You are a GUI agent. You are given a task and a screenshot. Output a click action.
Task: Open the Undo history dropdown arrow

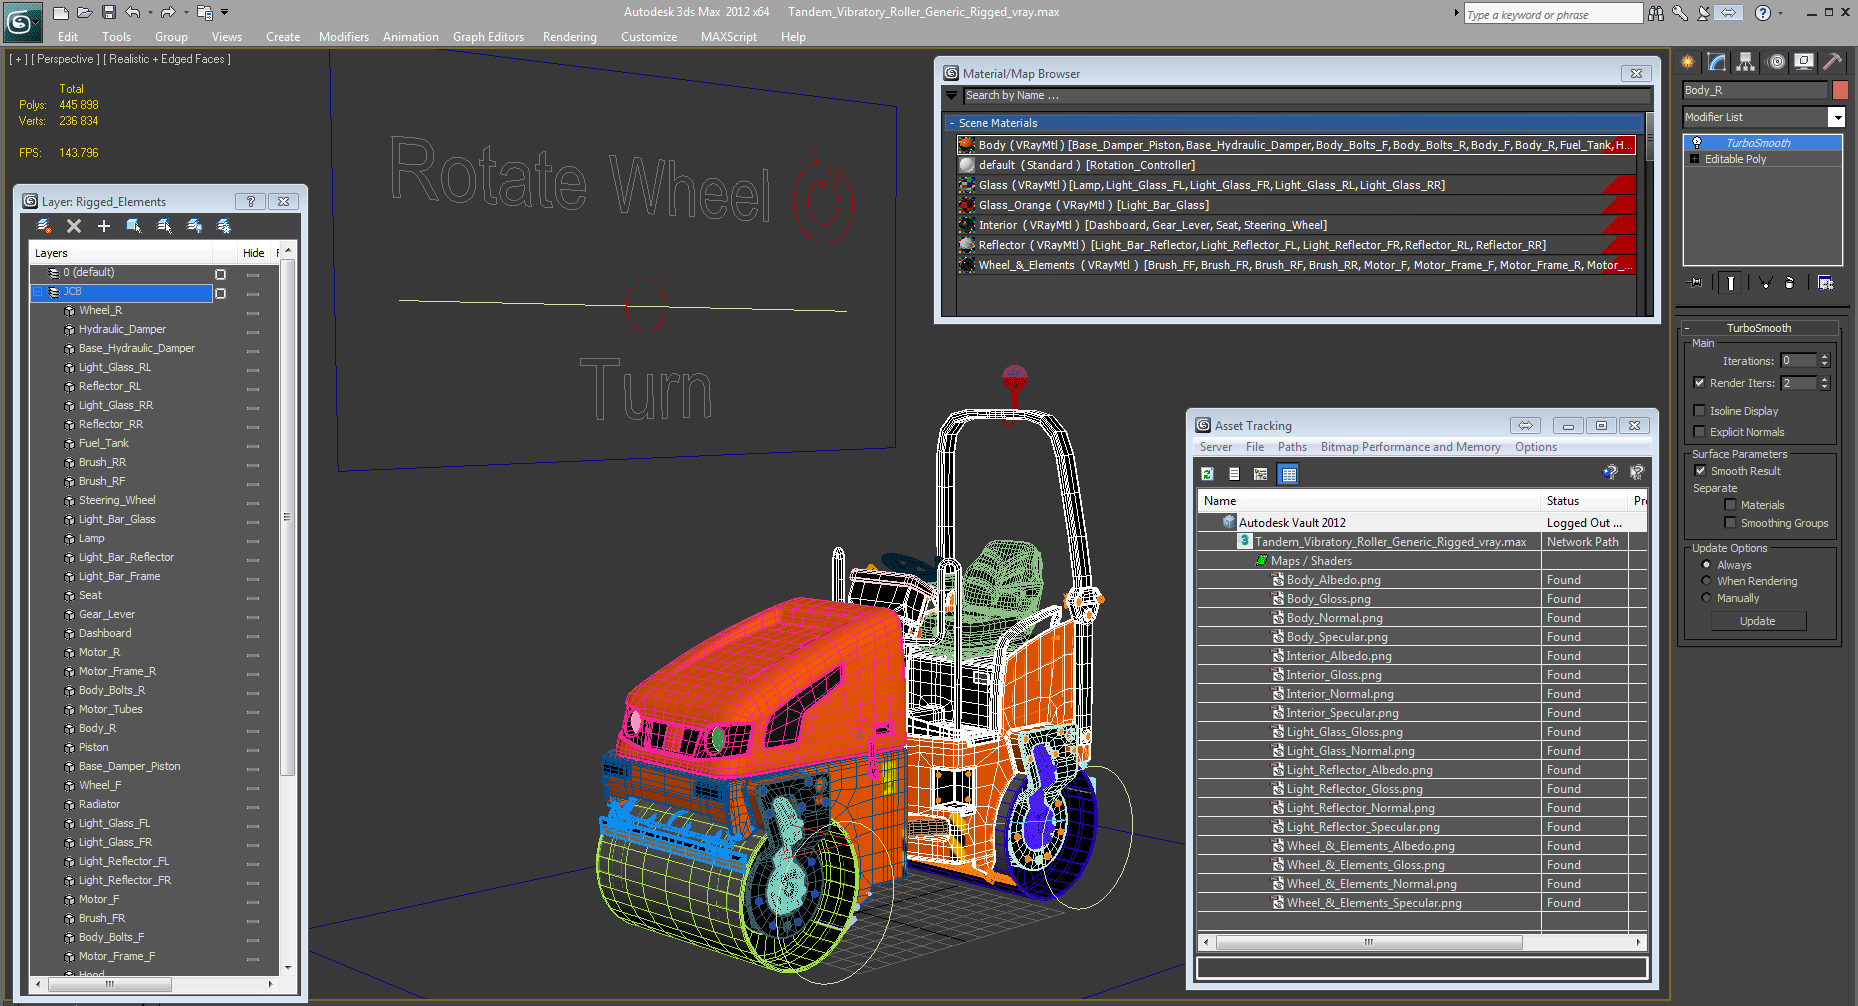tap(150, 13)
